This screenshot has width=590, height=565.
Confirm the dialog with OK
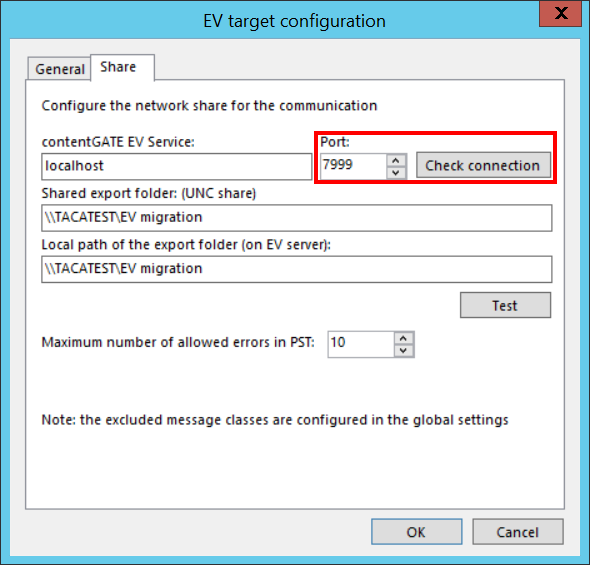tap(417, 532)
